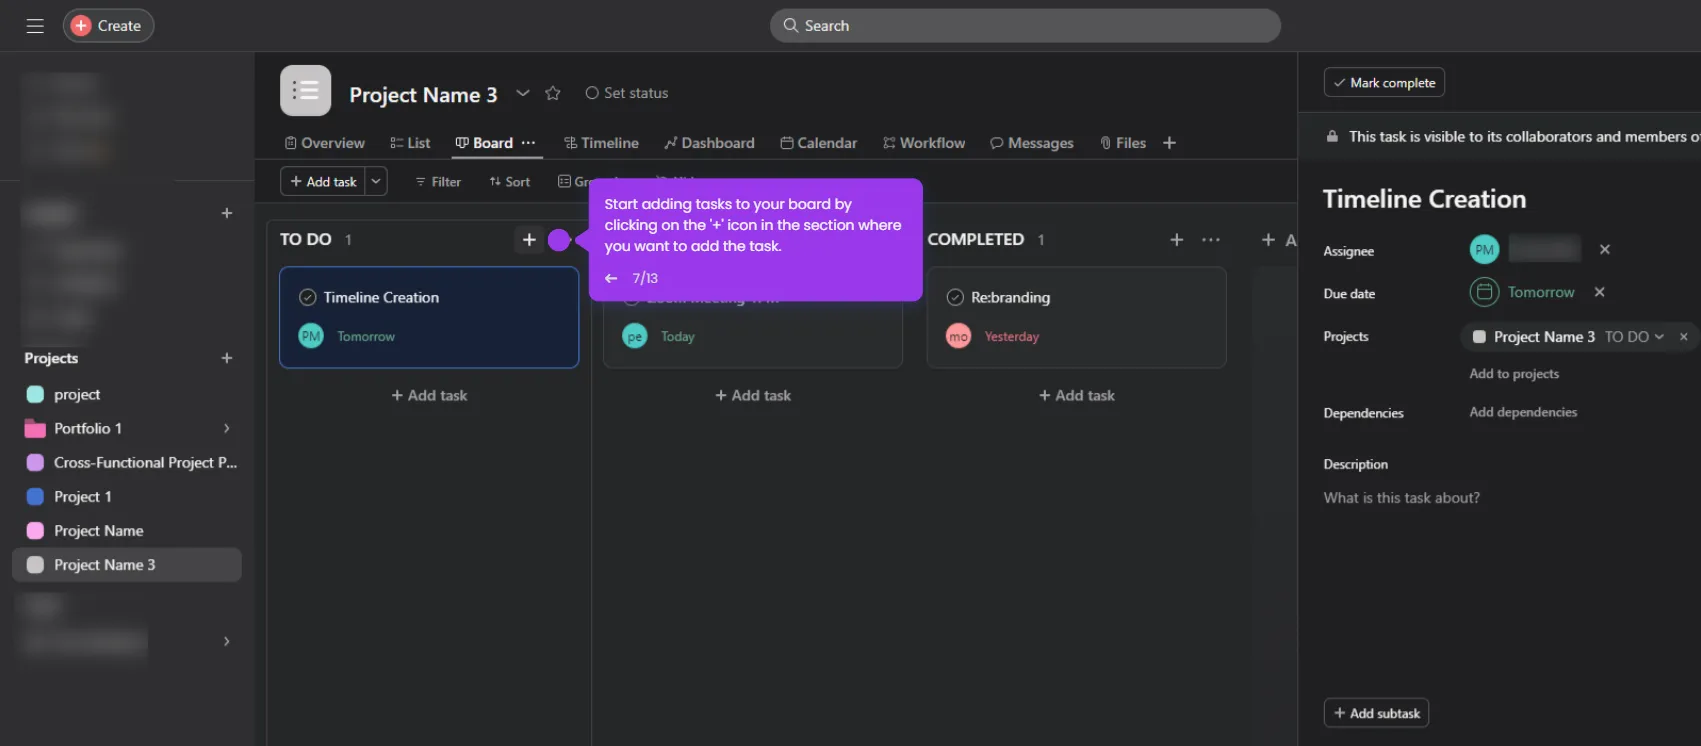The image size is (1701, 746).
Task: Click Add subtask button
Action: pos(1376,713)
